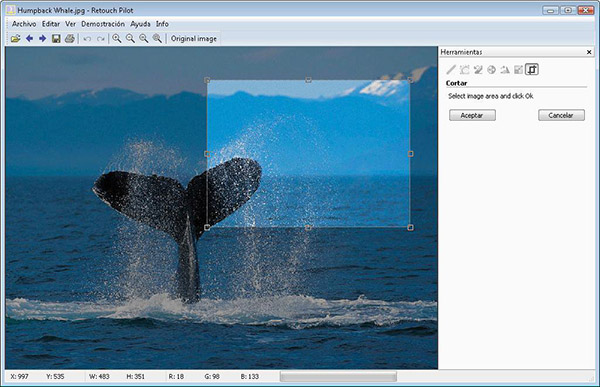
Task: Click the application icon in the title bar
Action: click(10, 10)
